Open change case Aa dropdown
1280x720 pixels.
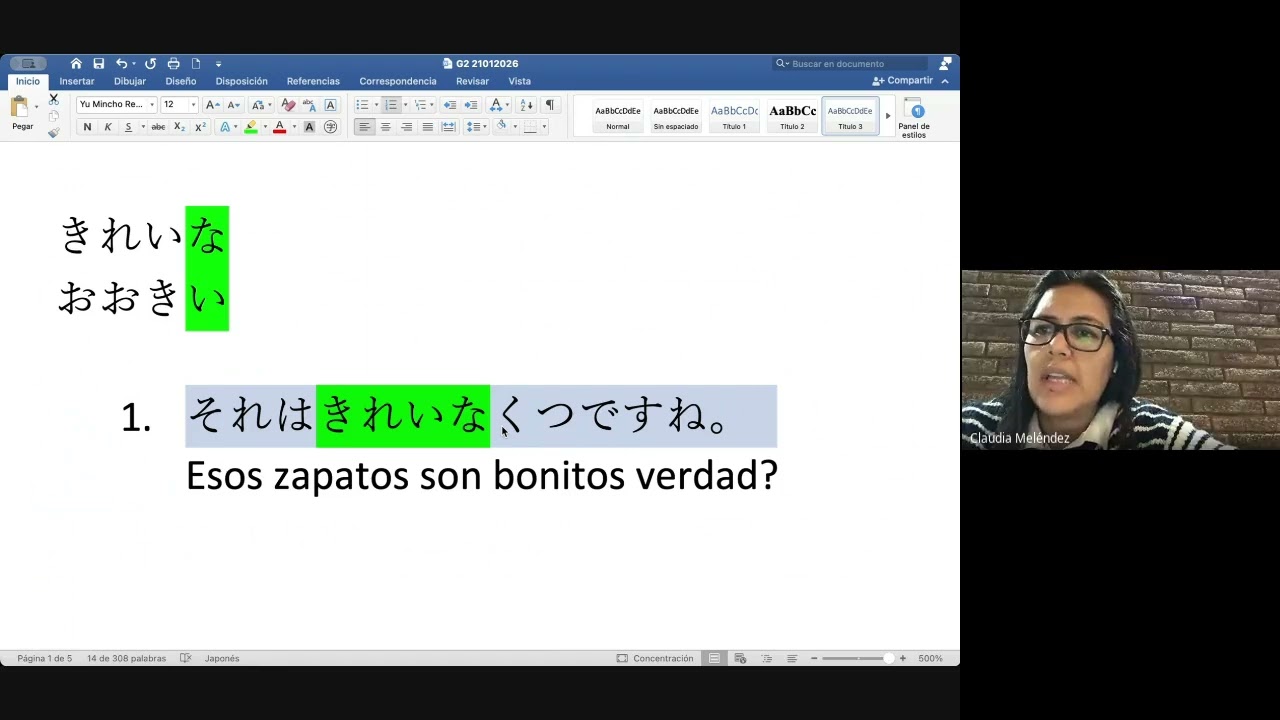click(259, 104)
